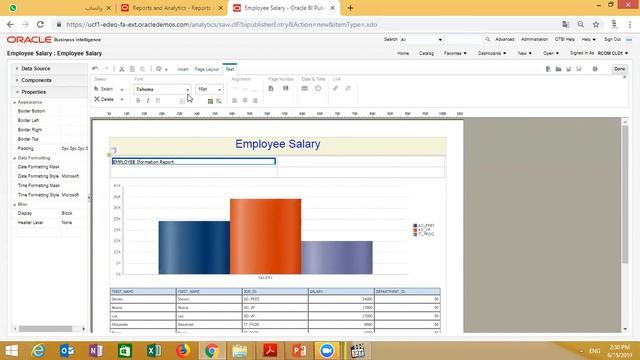Open the Open menu in header
This screenshot has height=360, width=640.
coord(551,53)
